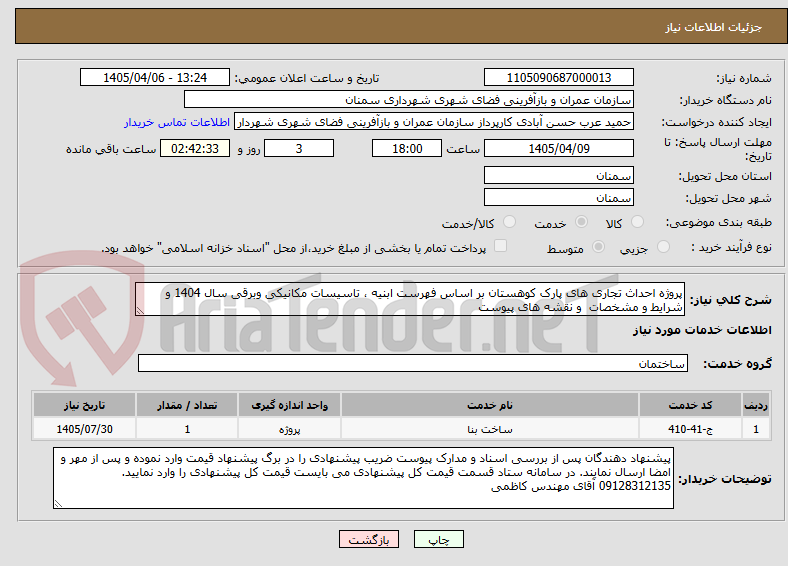The width and height of the screenshot is (788, 566).
Task: Click the شماره نیاز field 1105090687000013
Action: tap(558, 77)
